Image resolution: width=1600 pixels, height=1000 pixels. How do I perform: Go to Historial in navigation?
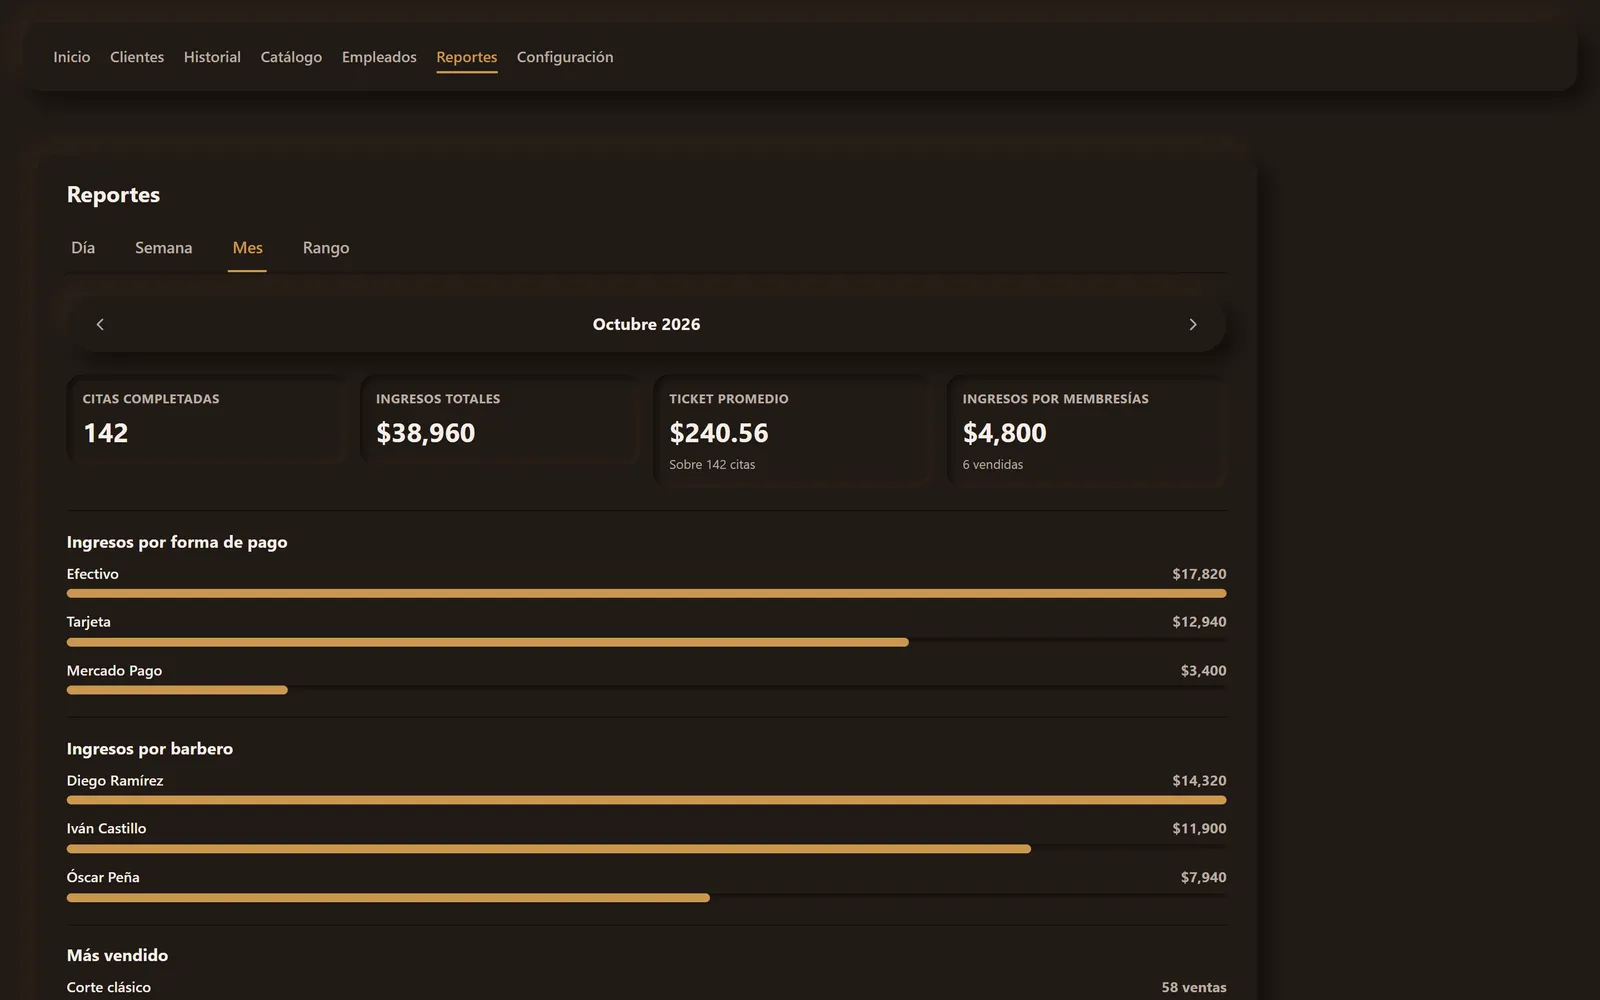click(212, 57)
